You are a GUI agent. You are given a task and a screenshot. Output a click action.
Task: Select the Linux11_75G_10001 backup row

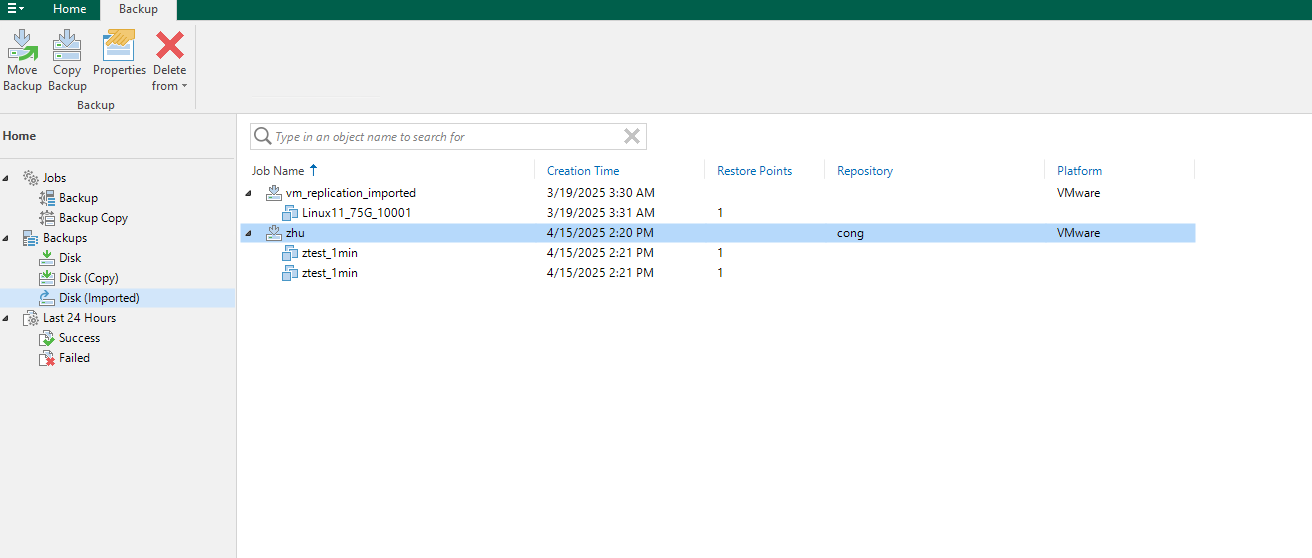[x=356, y=213]
